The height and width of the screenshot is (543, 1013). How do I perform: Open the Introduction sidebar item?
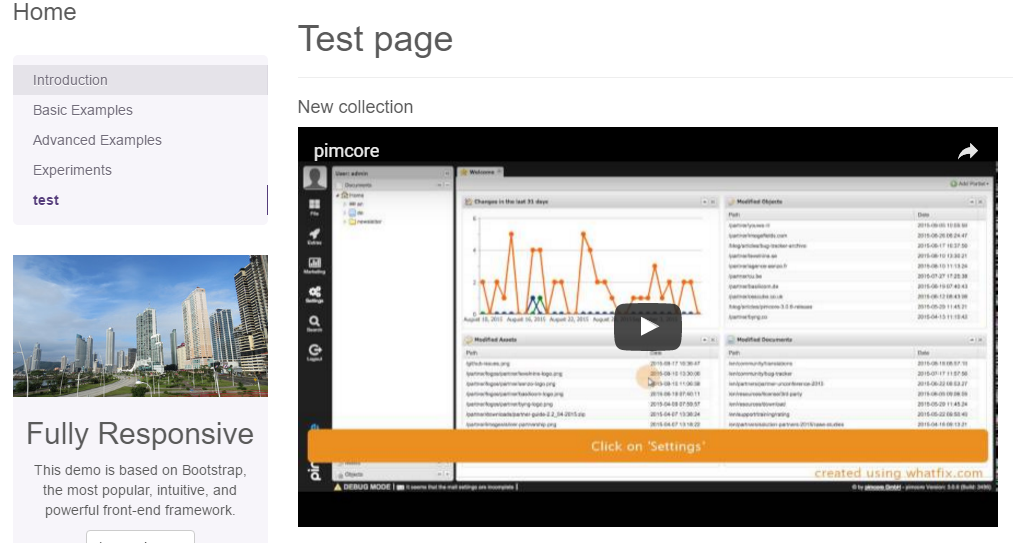tap(70, 80)
